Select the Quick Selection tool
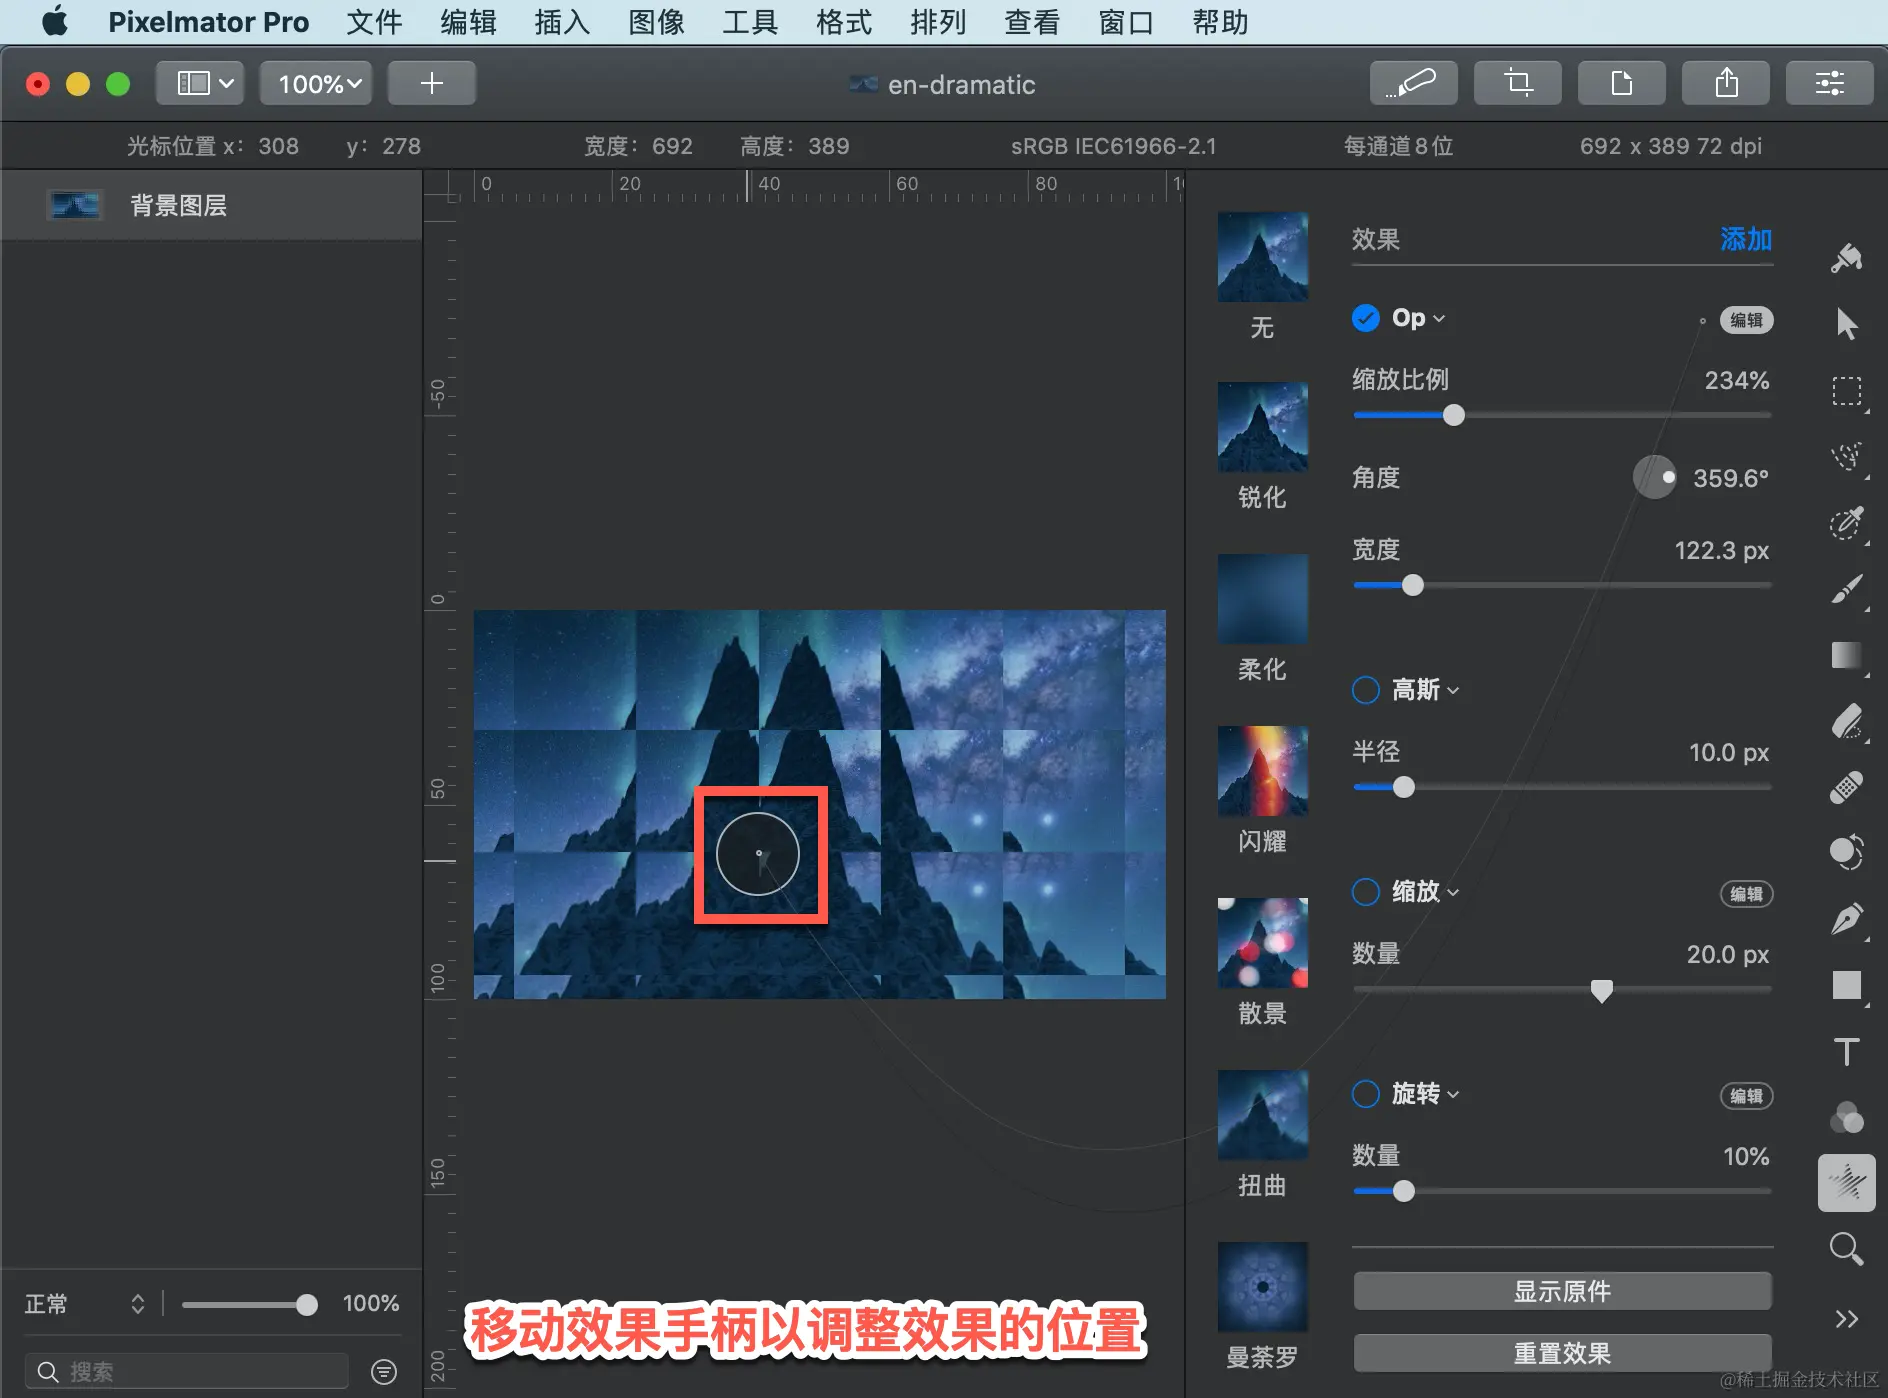 tap(1846, 457)
